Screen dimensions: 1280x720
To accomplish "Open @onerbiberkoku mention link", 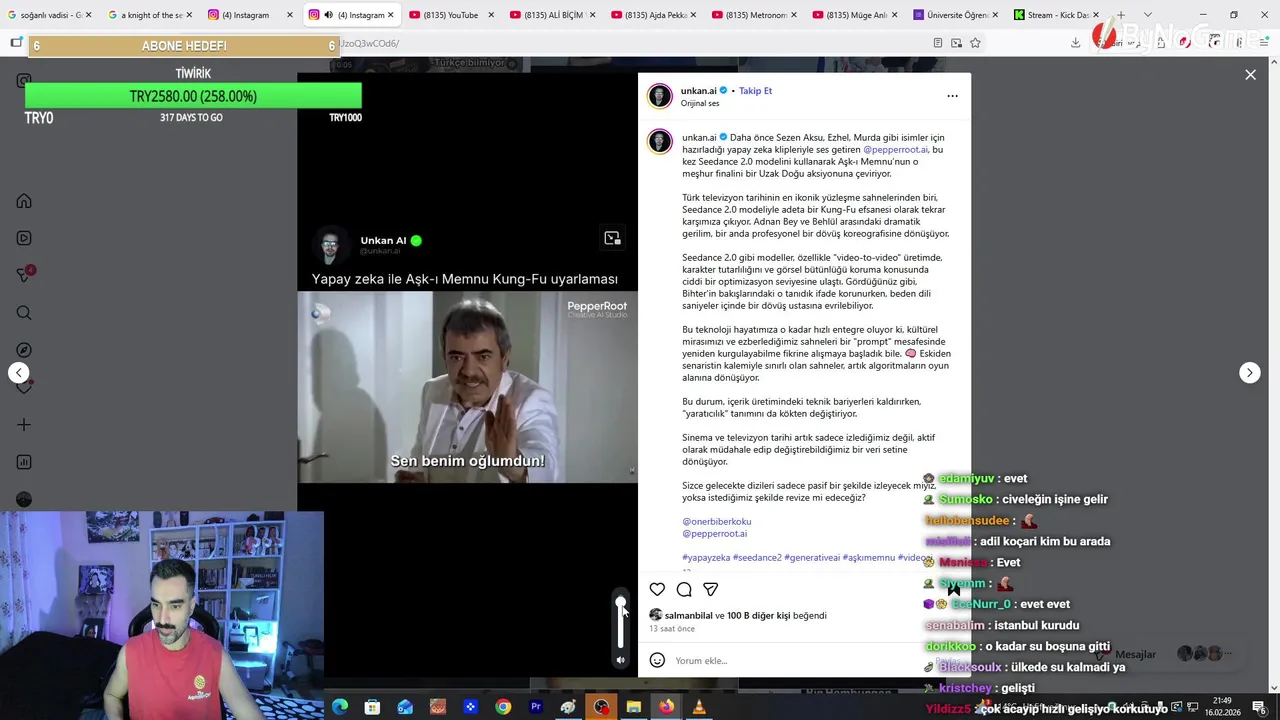I will (x=716, y=522).
